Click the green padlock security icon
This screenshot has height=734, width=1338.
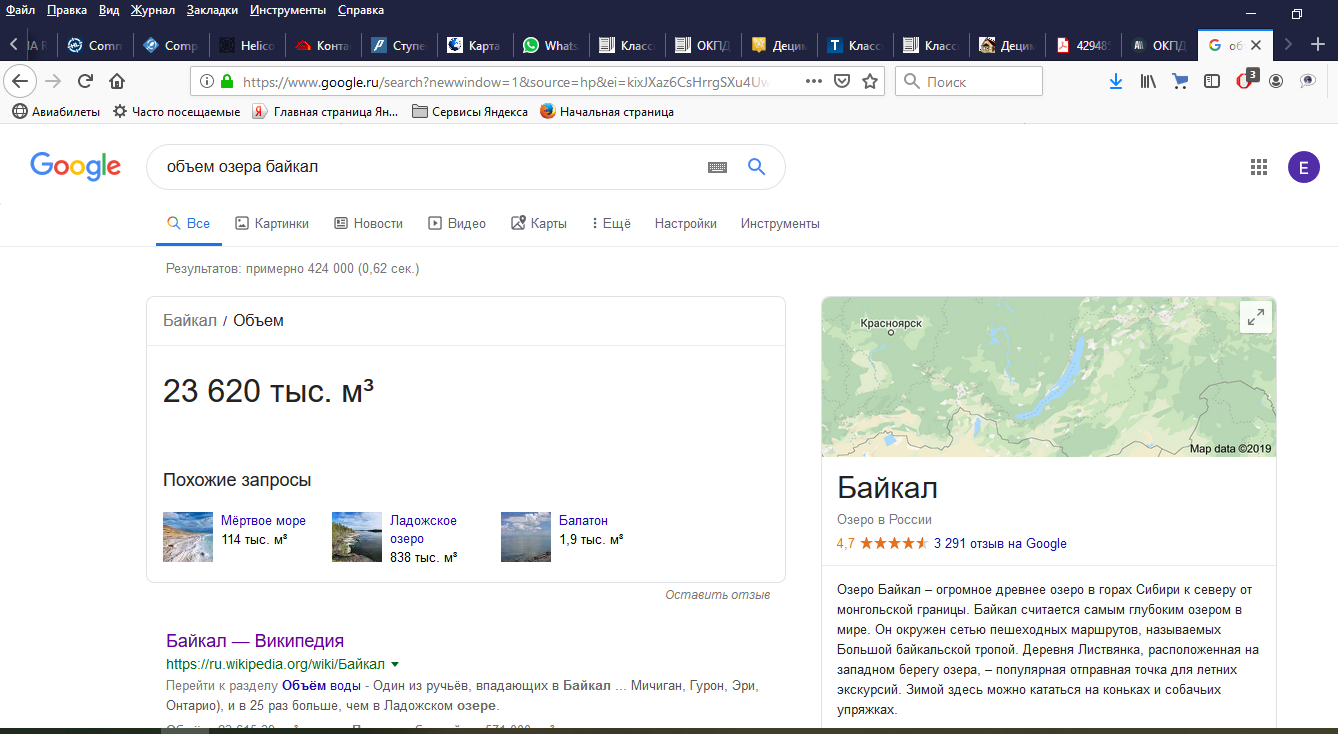click(x=227, y=81)
